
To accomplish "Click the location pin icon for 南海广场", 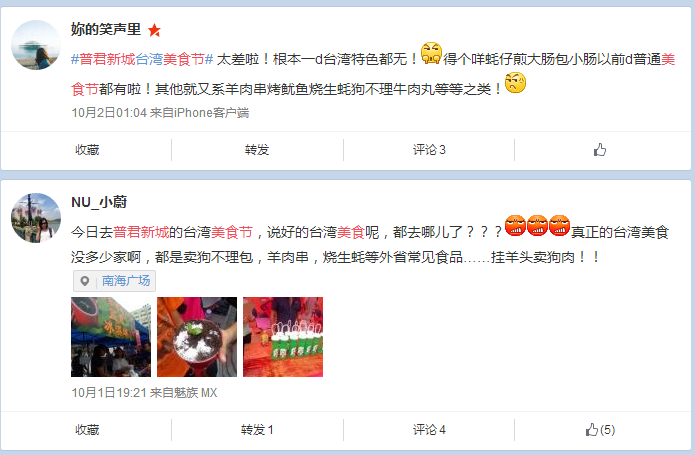I will click(x=85, y=281).
